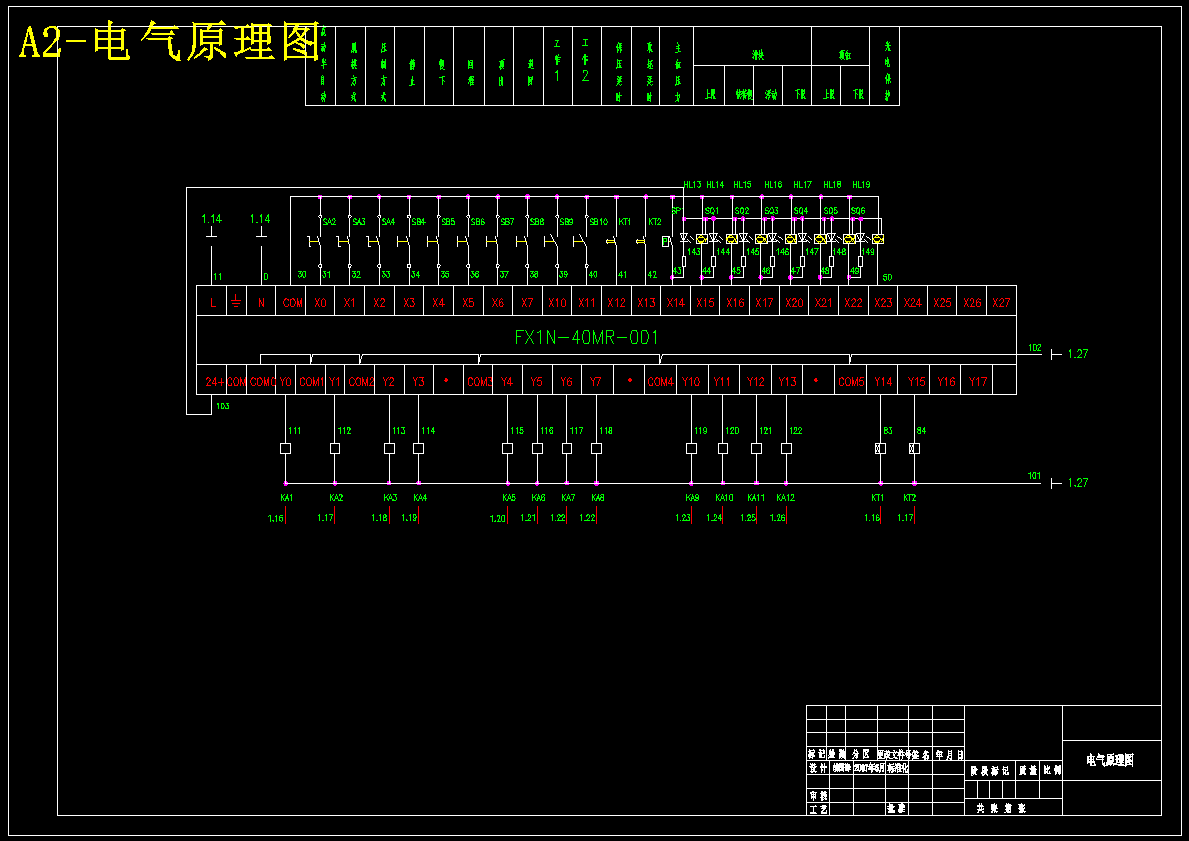Select input terminal X20
Screen dimensions: 1189x841
pos(794,303)
